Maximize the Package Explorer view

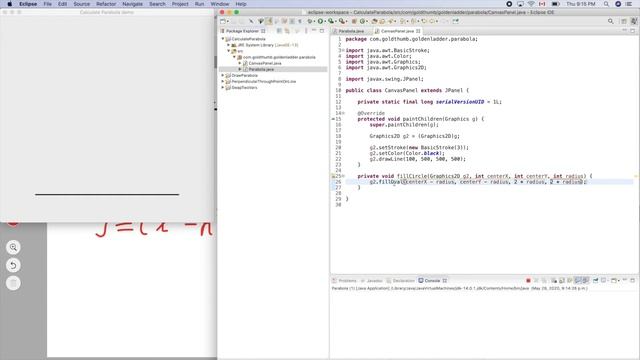point(322,31)
